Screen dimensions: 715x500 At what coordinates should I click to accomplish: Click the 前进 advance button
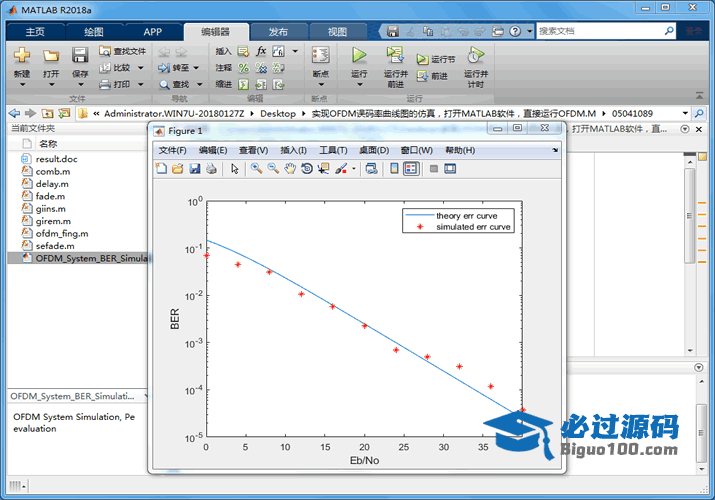tap(432, 76)
